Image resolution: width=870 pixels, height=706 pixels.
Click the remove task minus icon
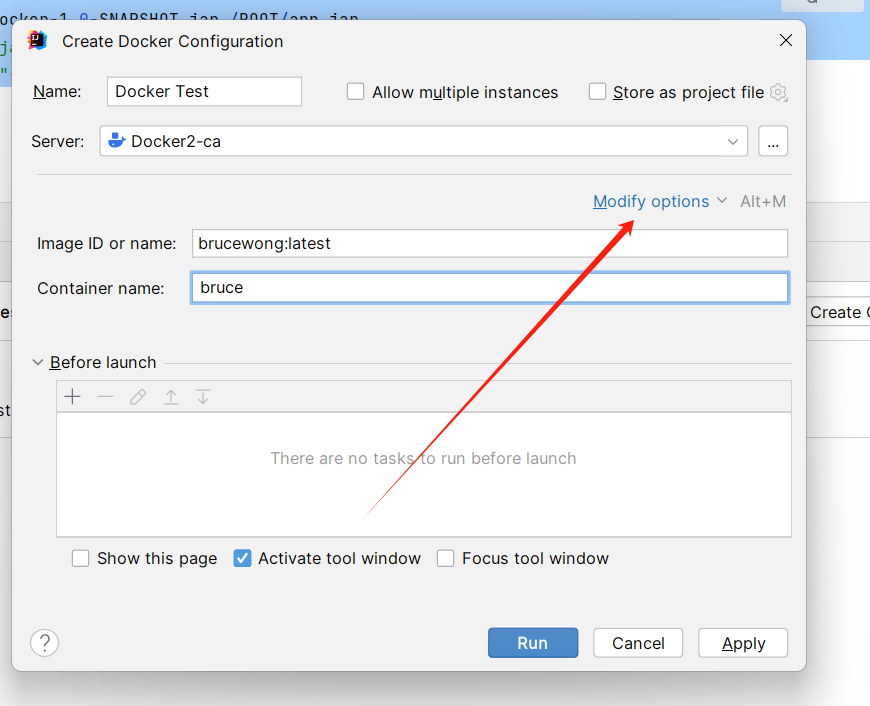tap(105, 397)
